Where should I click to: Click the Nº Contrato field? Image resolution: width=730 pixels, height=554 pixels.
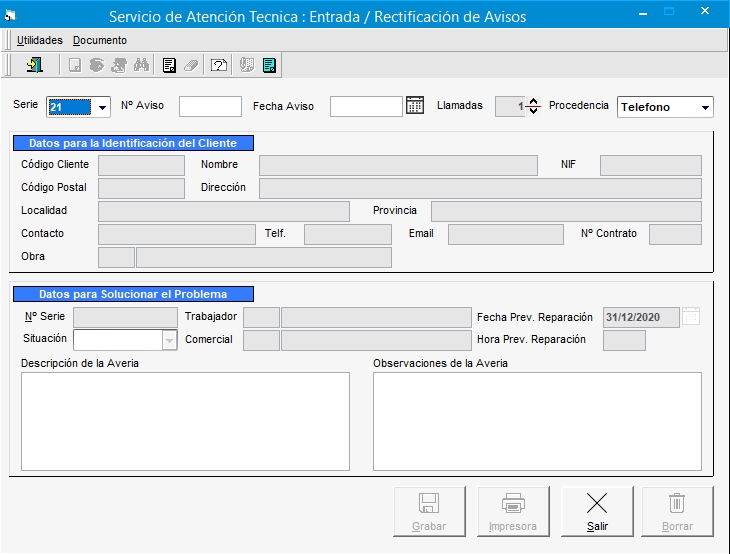coord(676,234)
